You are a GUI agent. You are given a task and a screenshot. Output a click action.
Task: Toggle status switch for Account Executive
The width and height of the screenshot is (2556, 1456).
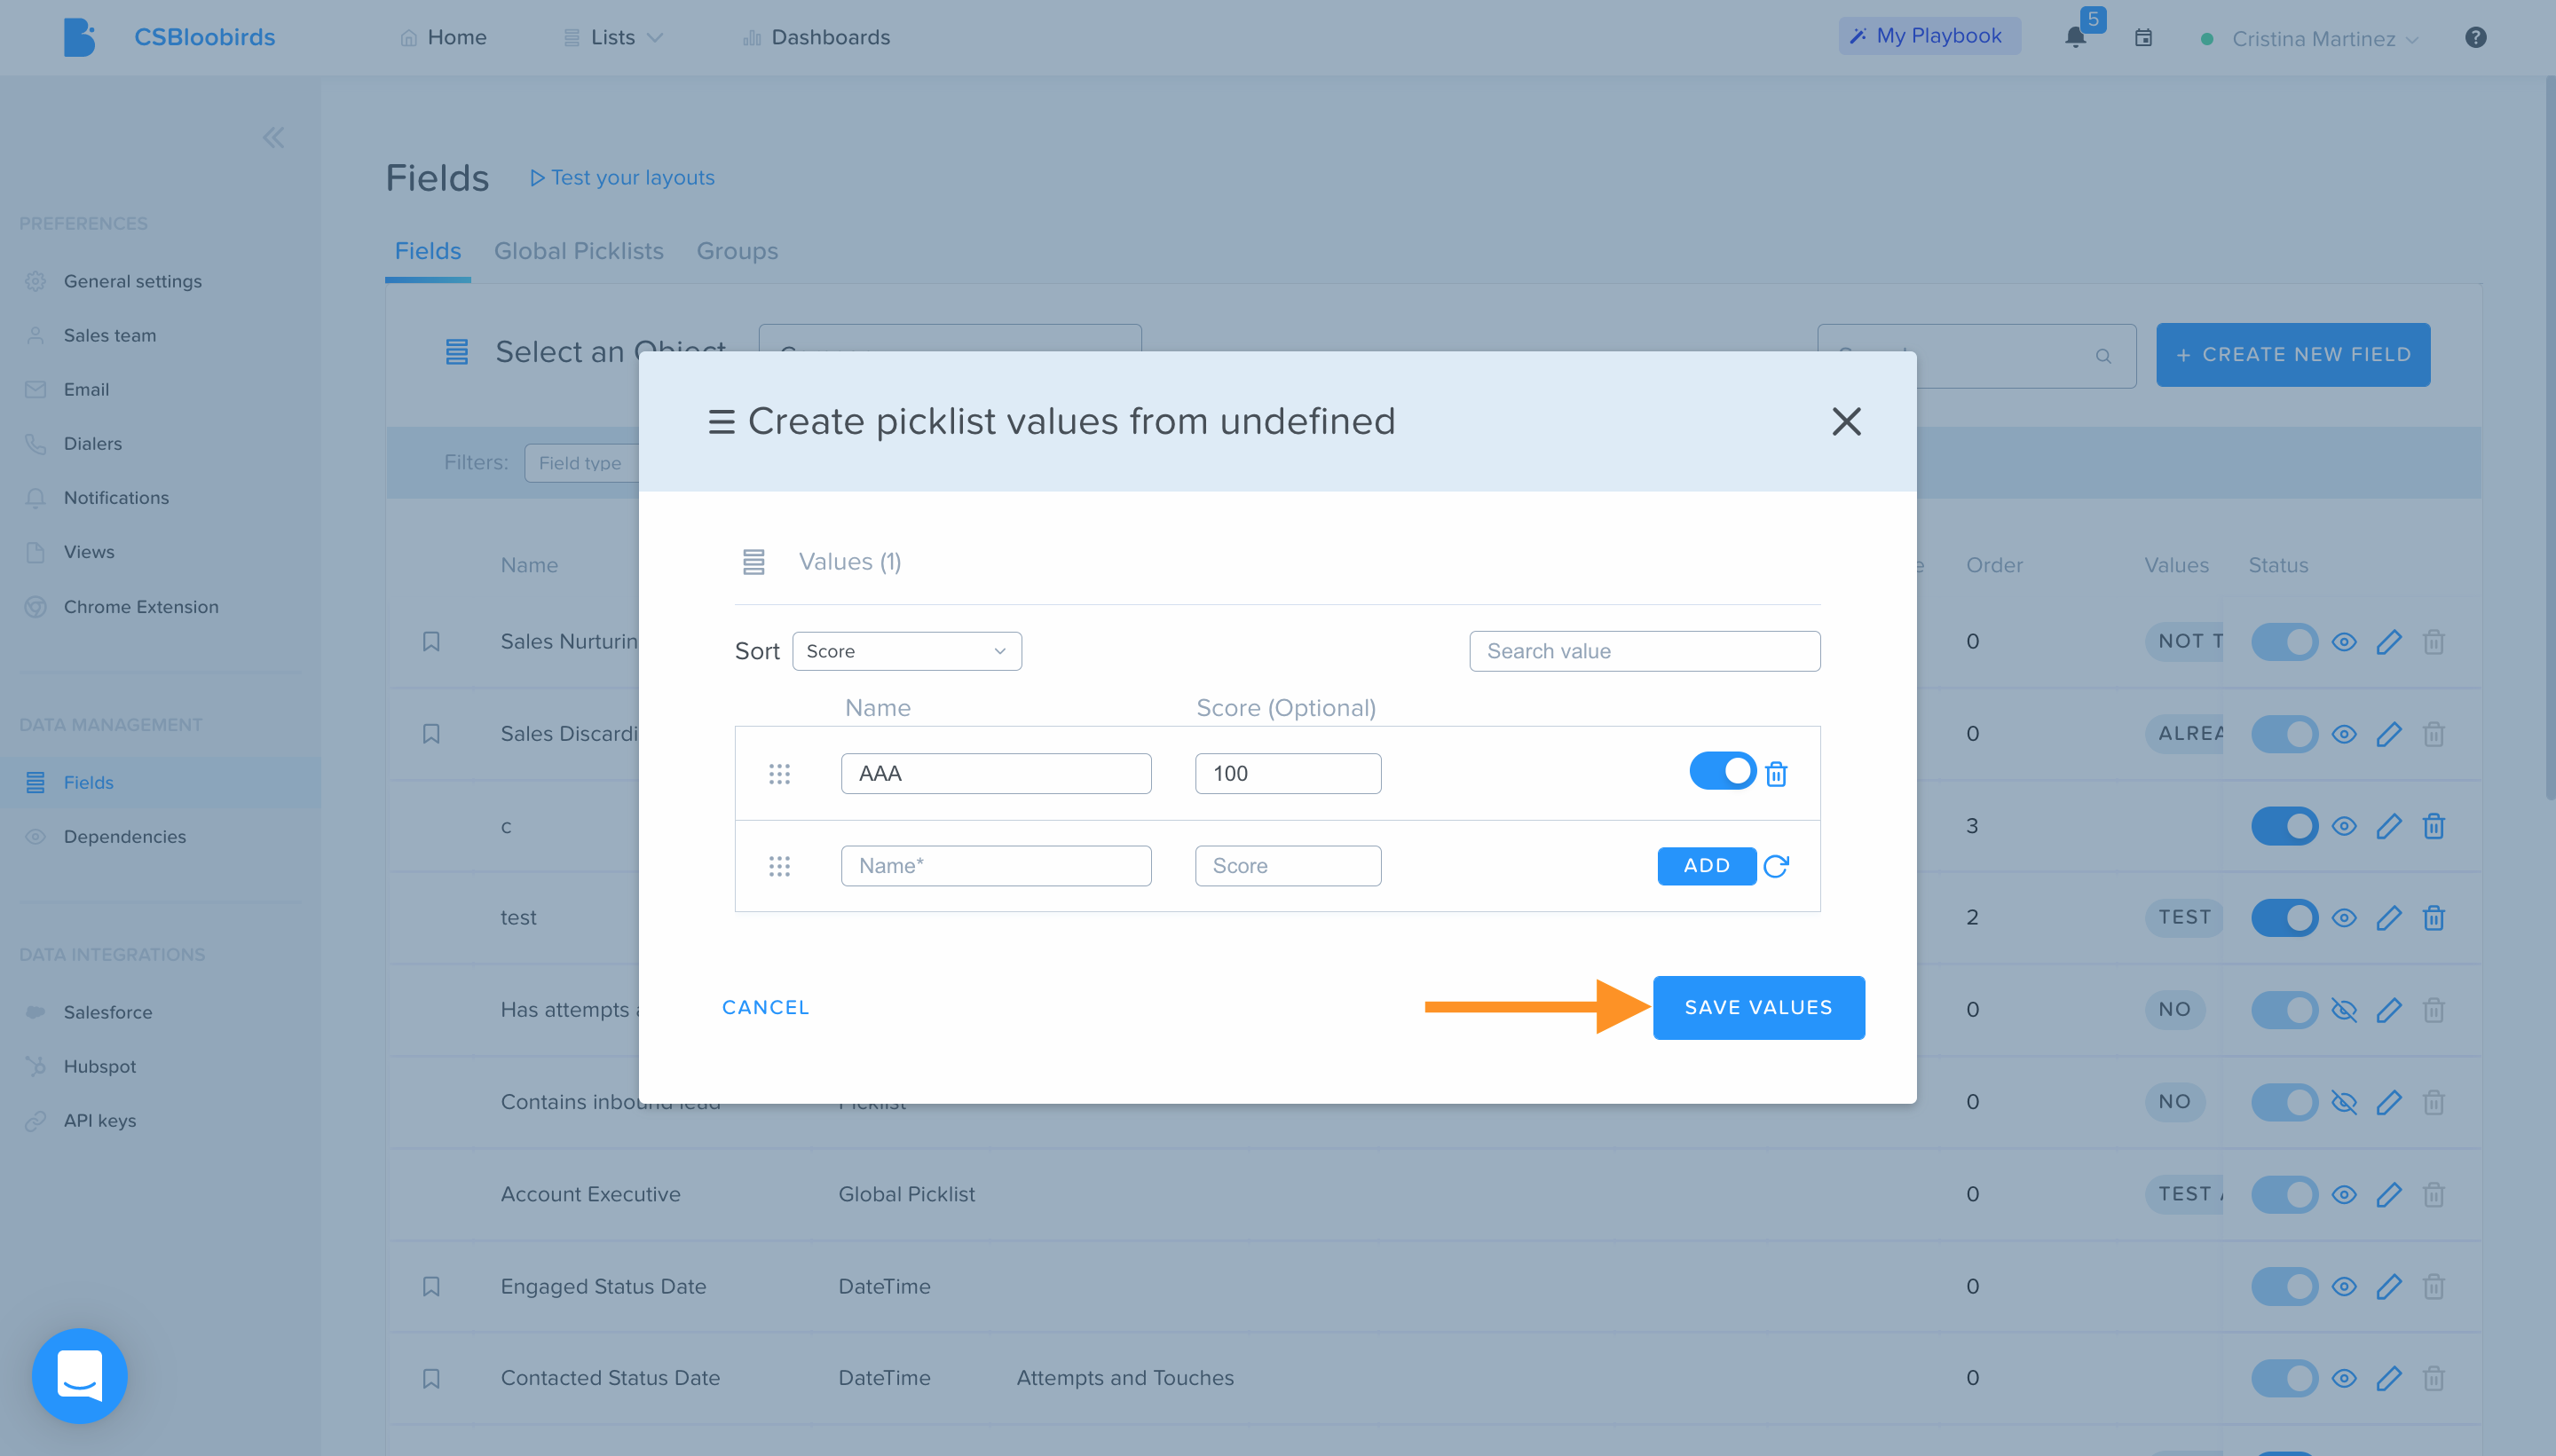tap(2284, 1194)
